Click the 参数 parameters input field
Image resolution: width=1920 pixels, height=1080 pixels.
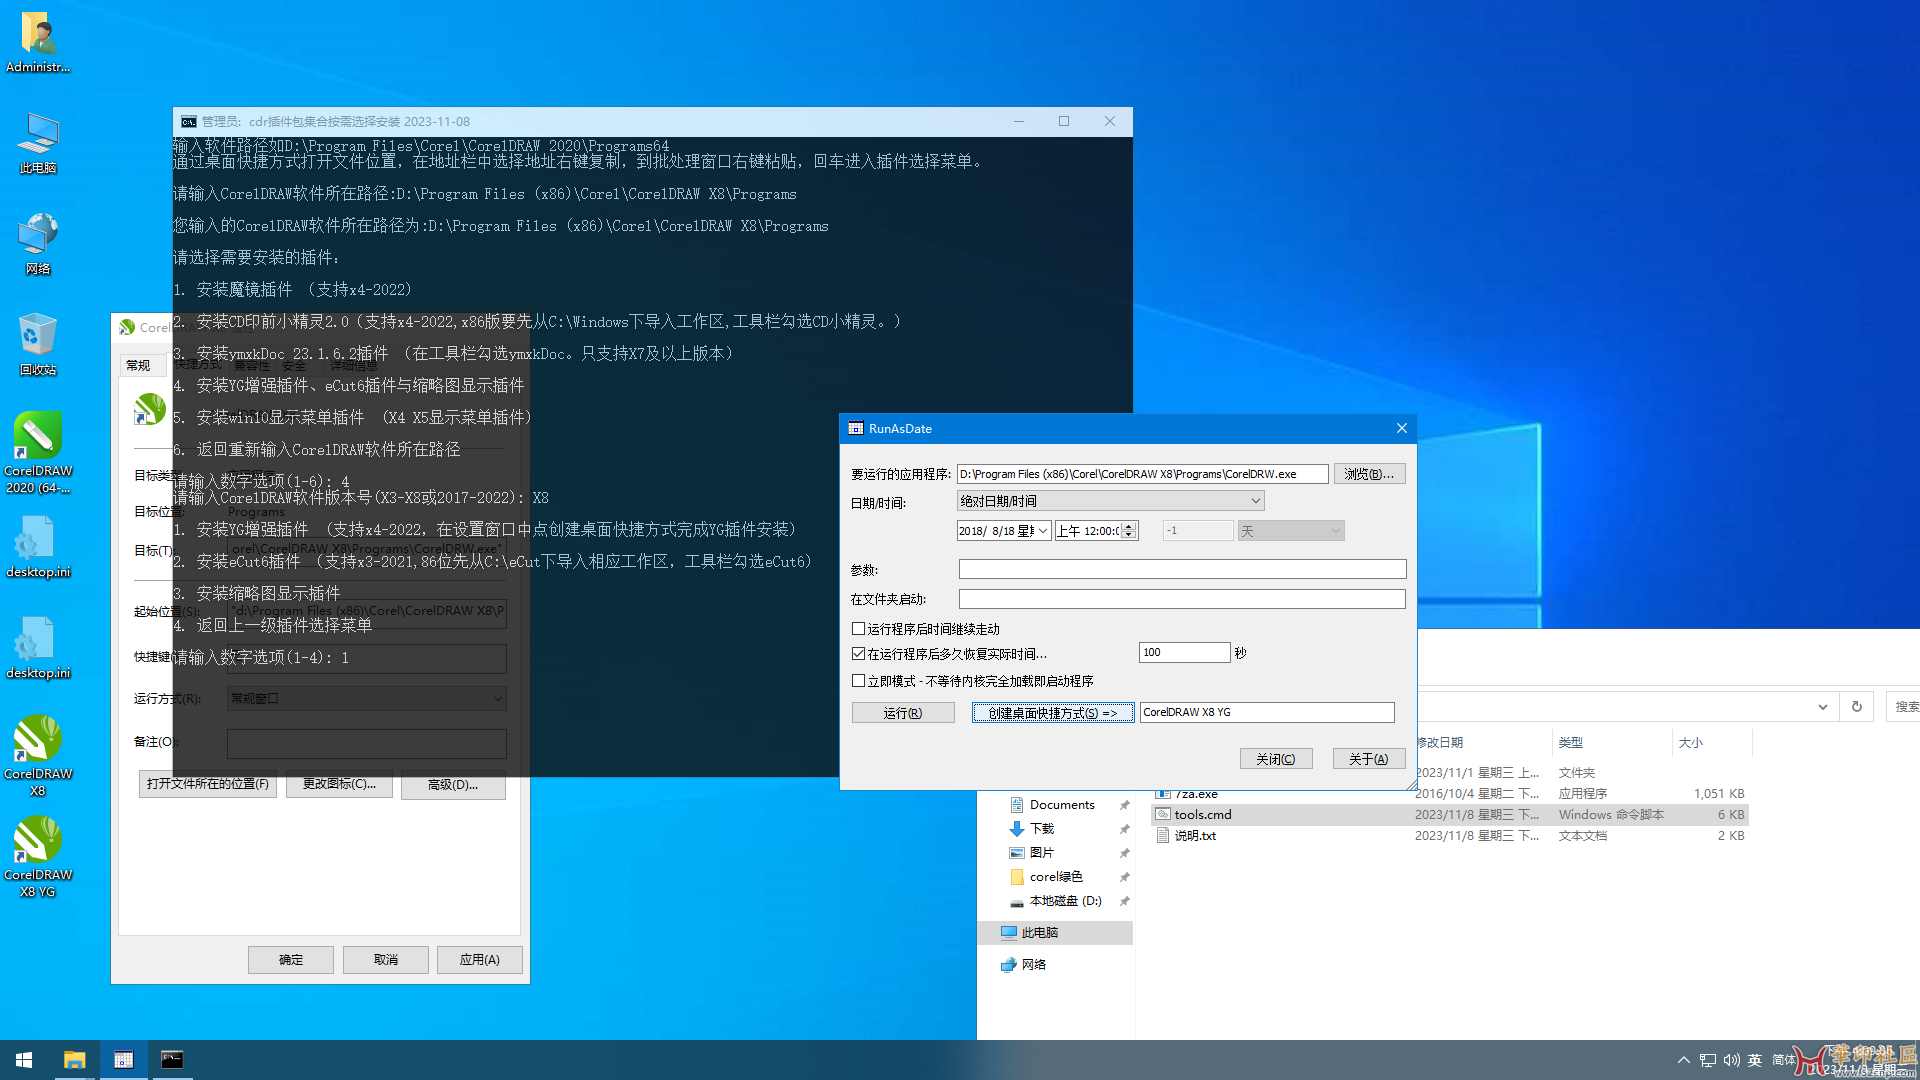[1182, 570]
